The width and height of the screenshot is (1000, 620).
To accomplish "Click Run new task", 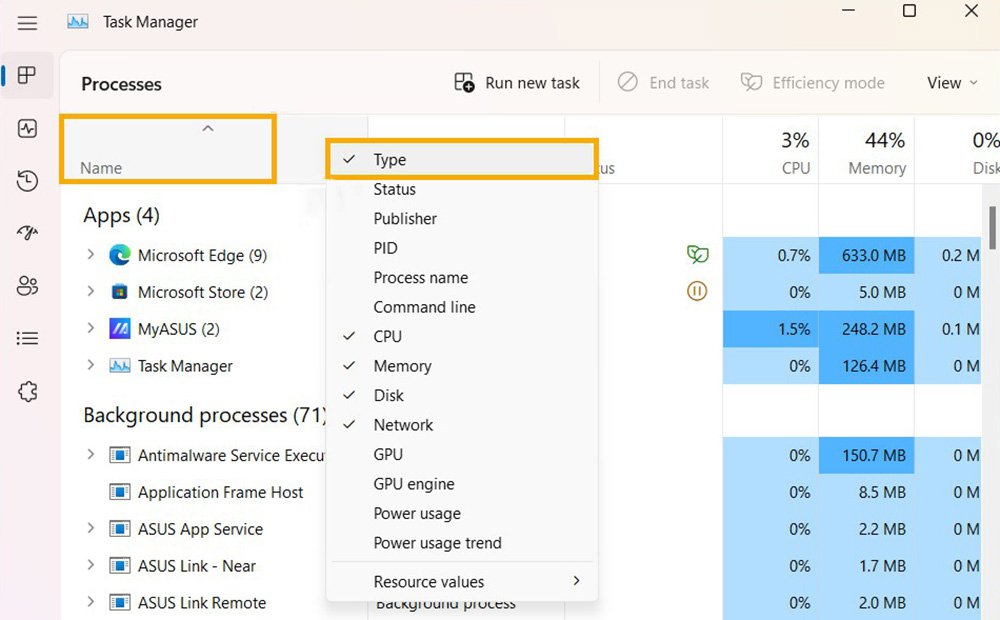I will pyautogui.click(x=517, y=83).
